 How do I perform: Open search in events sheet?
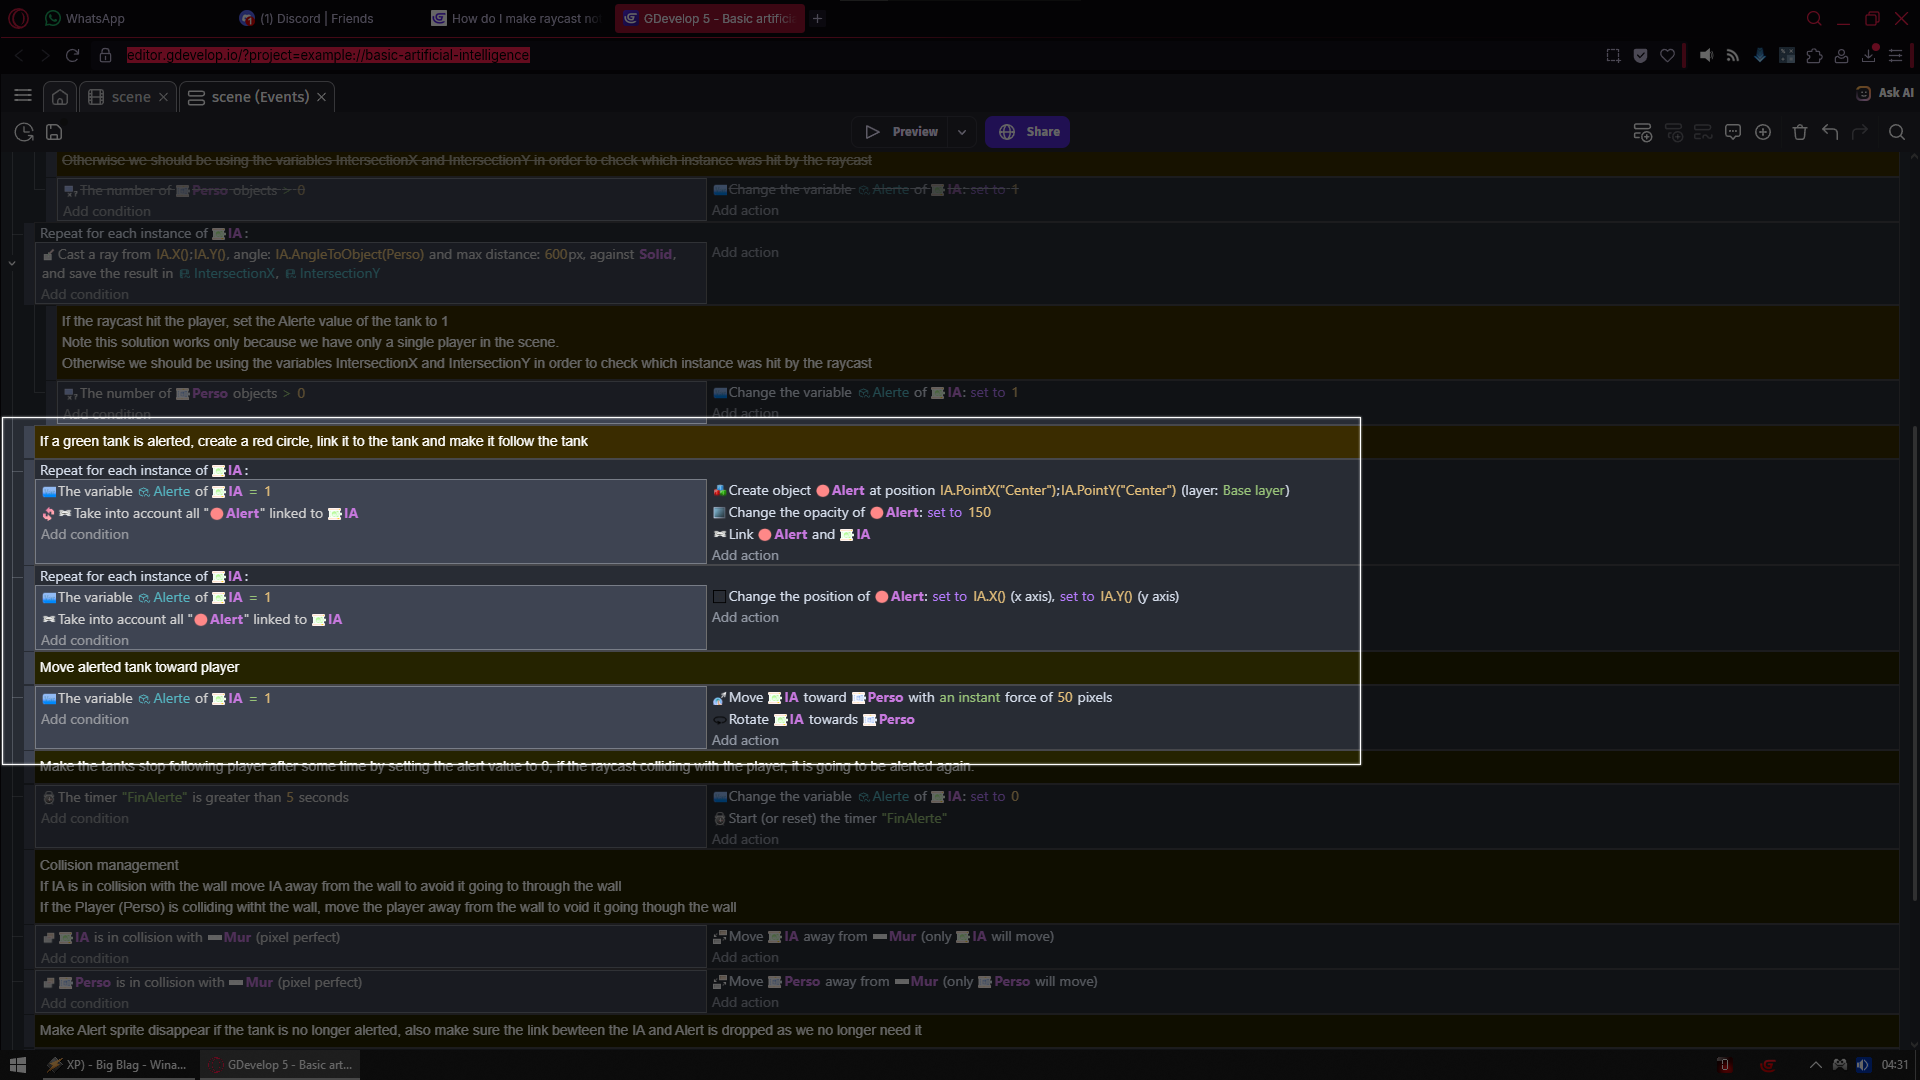(x=1896, y=132)
